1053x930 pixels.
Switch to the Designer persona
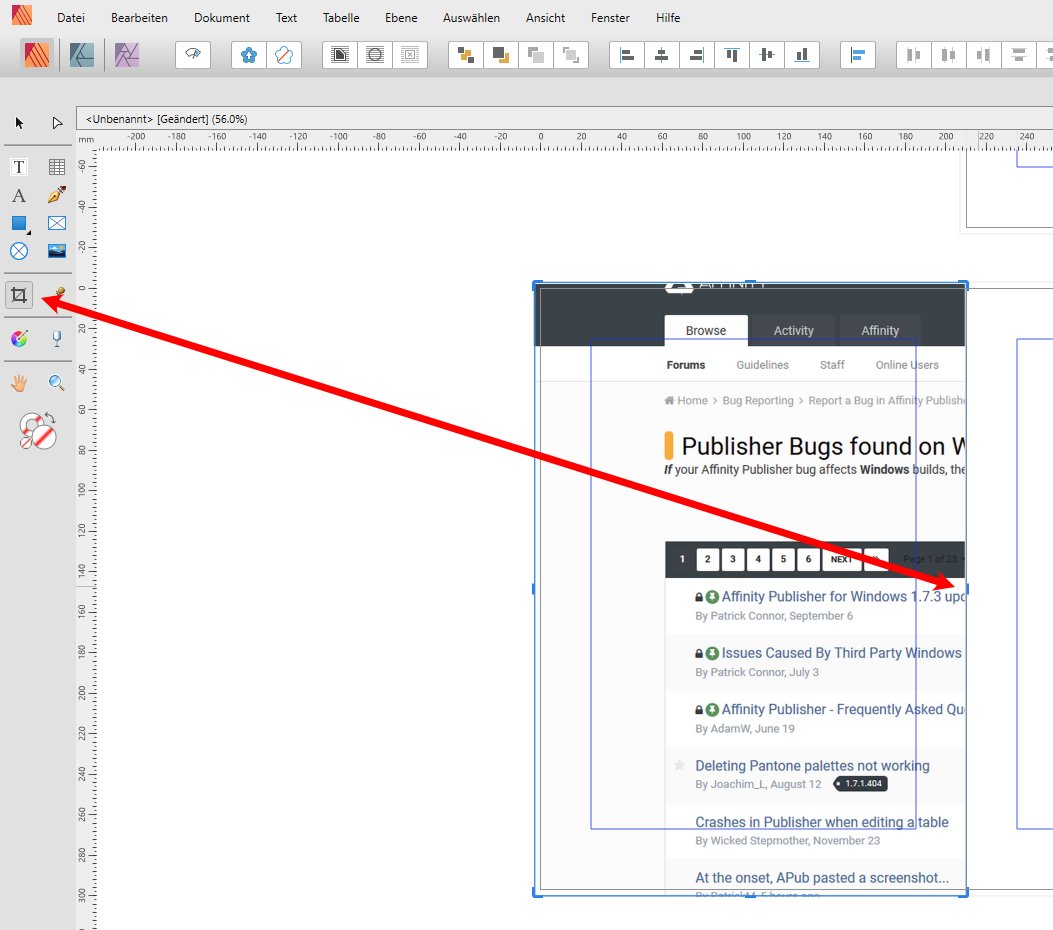pyautogui.click(x=81, y=54)
